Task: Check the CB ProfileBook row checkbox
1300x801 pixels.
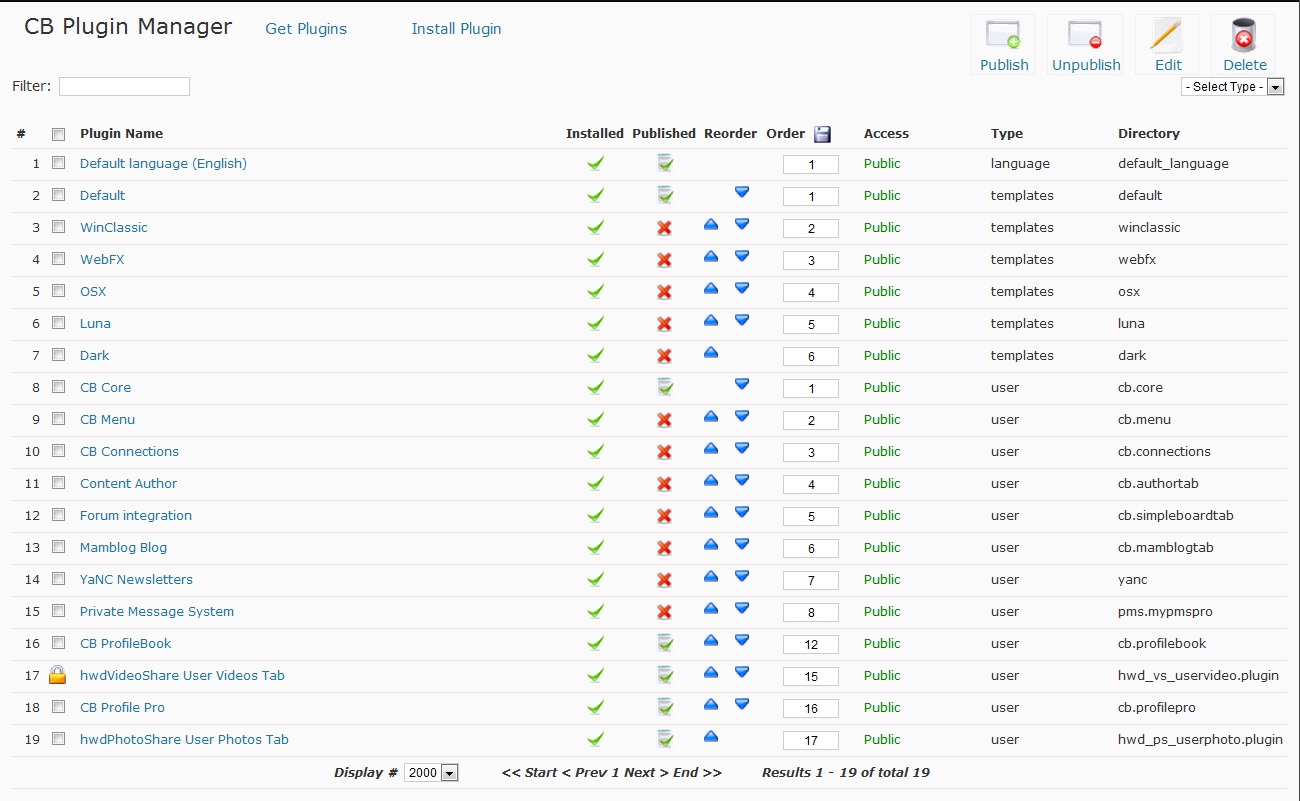Action: 58,643
